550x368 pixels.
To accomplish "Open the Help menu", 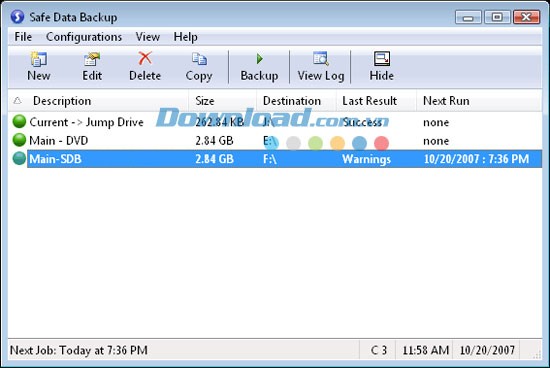I will [186, 37].
